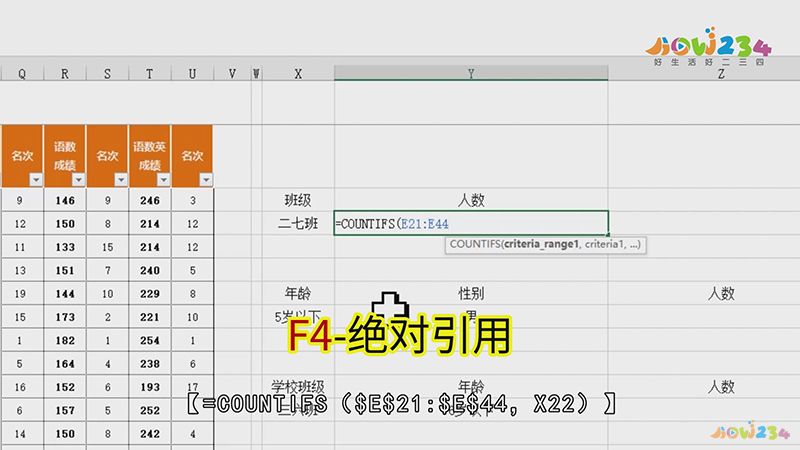Screen dimensions: 800x450
Task: Select cell with value 151
Action: [65, 270]
